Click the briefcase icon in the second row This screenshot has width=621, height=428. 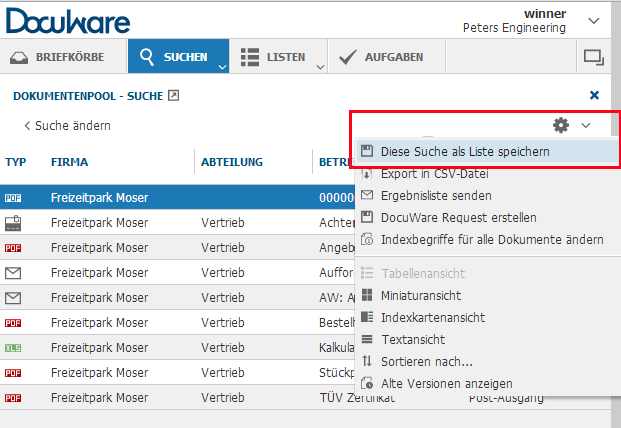tap(13, 222)
